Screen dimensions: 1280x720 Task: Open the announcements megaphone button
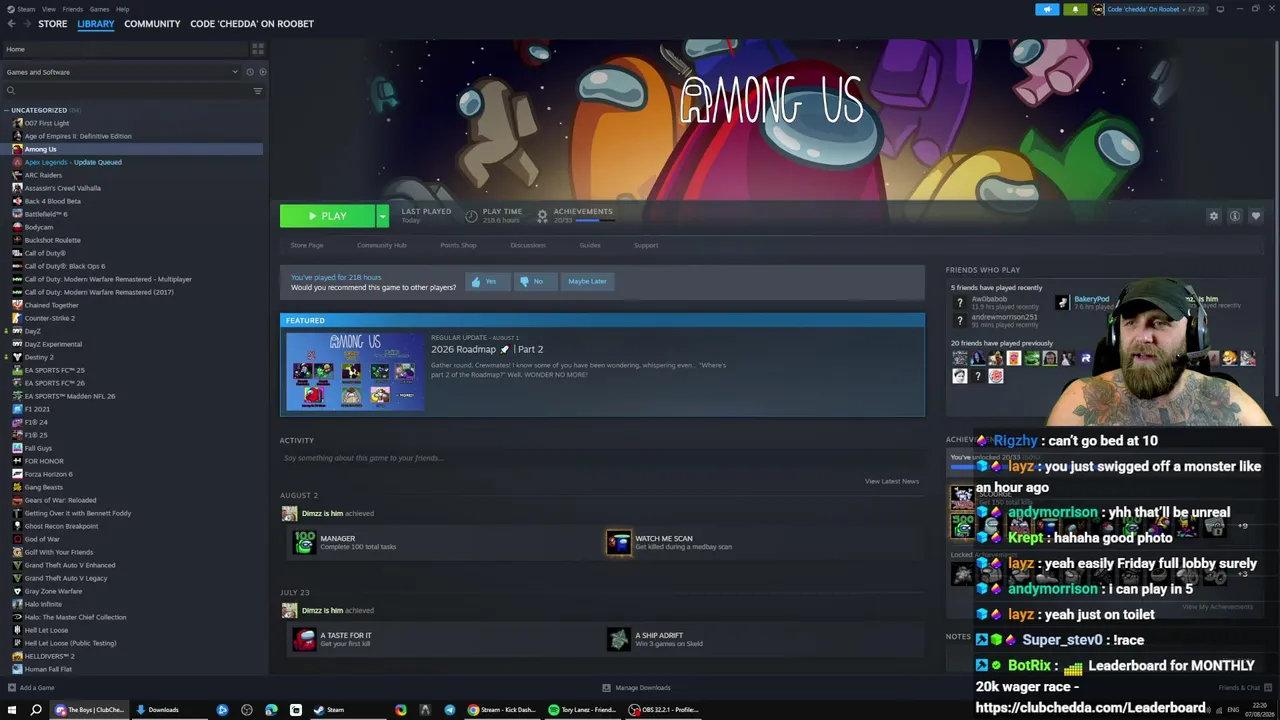[1047, 9]
